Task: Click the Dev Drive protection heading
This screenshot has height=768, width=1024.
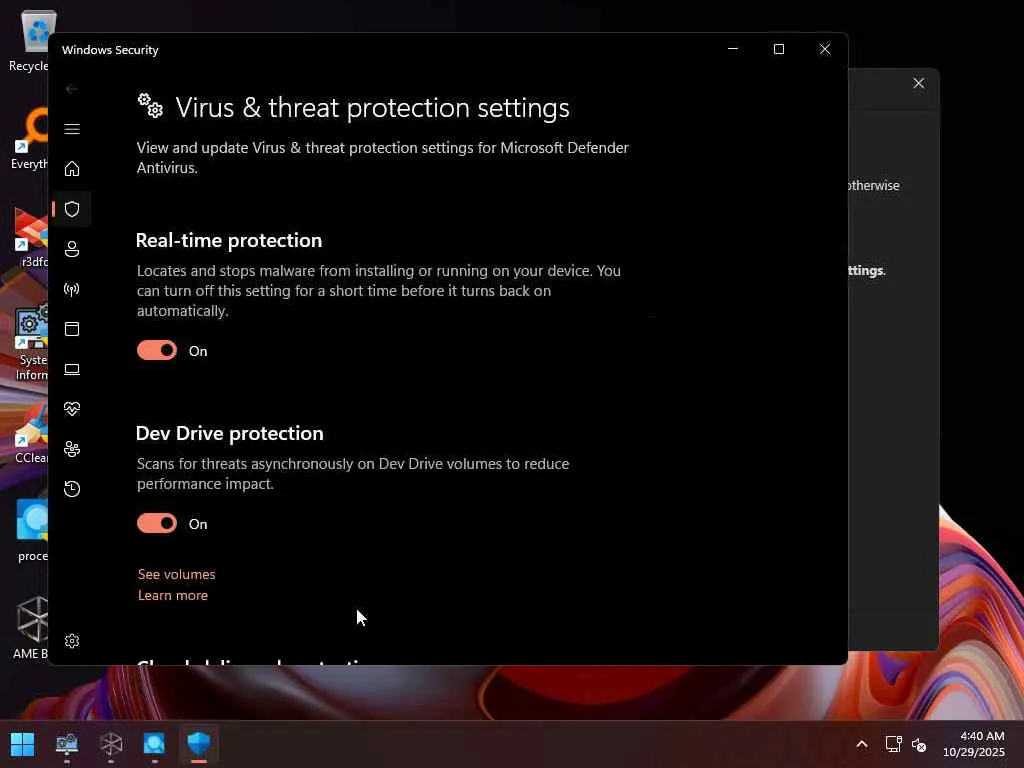Action: [229, 433]
